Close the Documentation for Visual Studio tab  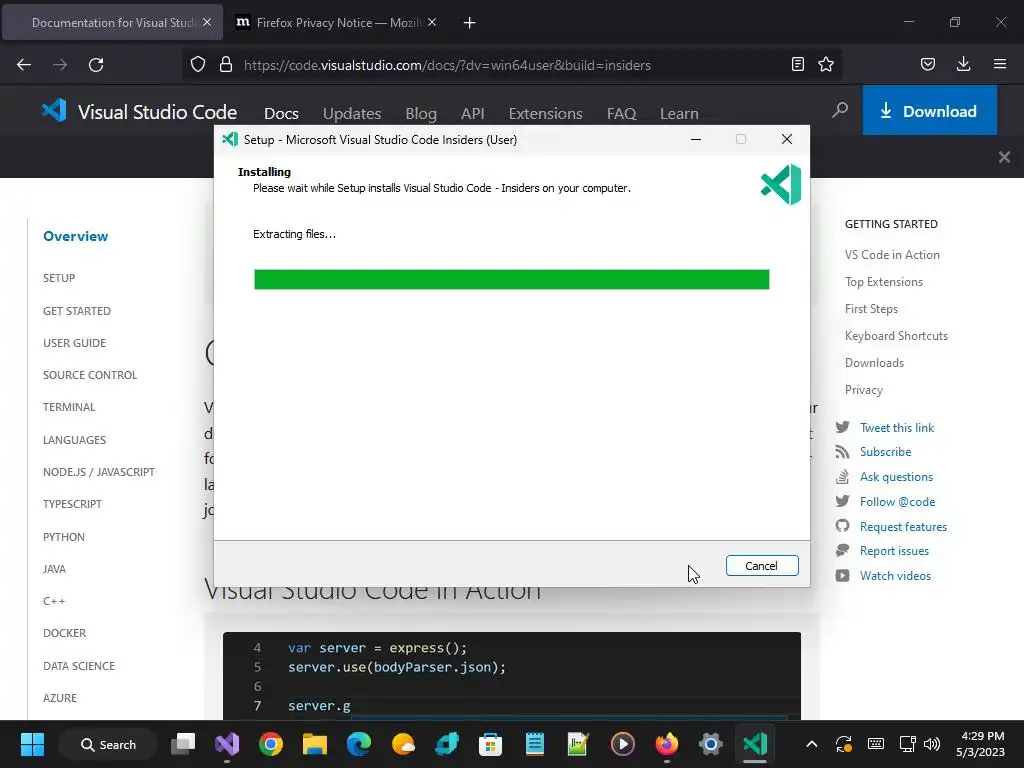click(207, 22)
